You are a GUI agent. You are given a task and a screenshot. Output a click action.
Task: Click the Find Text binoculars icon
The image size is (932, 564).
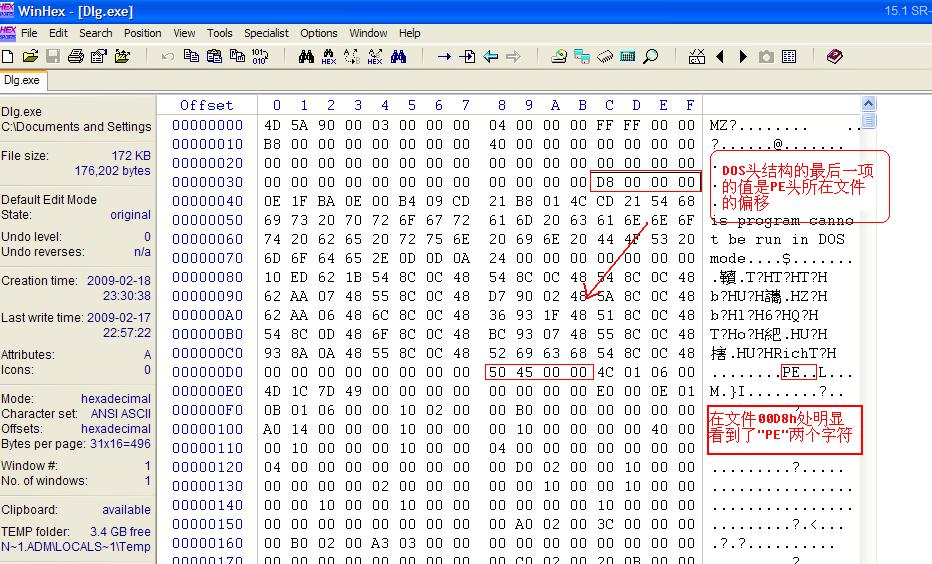[x=306, y=56]
